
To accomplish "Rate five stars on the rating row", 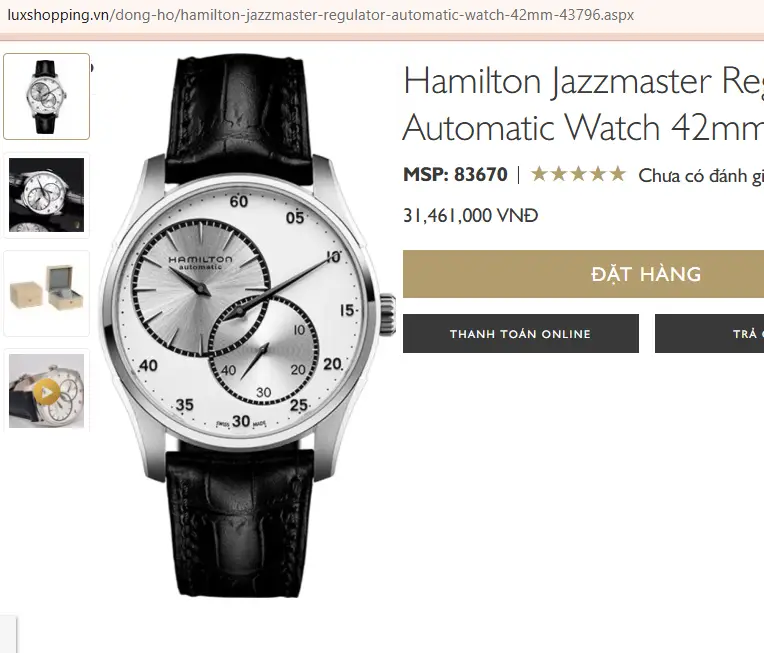I will [618, 174].
